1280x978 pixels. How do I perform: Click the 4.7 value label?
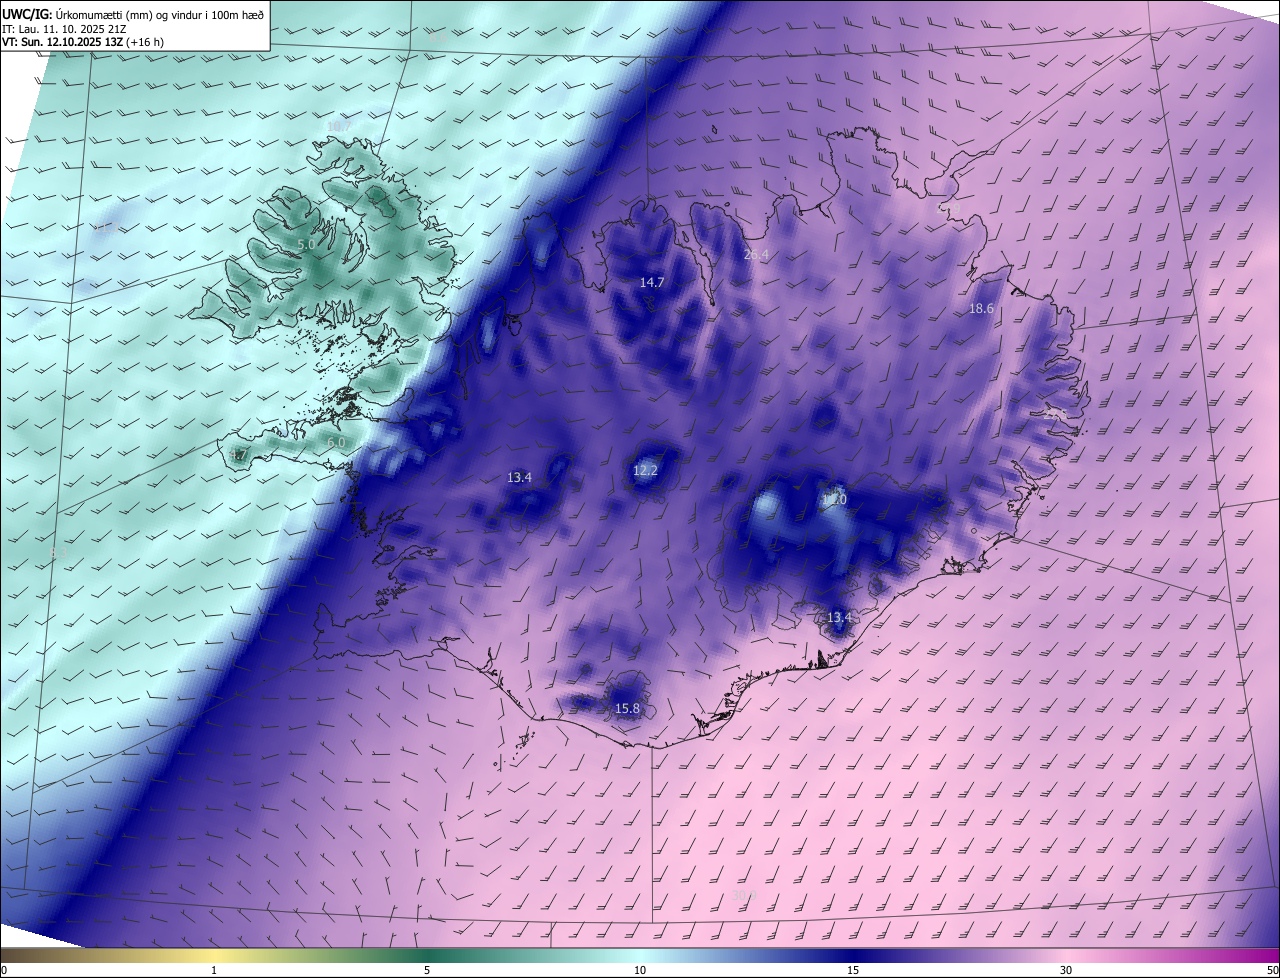tap(238, 455)
